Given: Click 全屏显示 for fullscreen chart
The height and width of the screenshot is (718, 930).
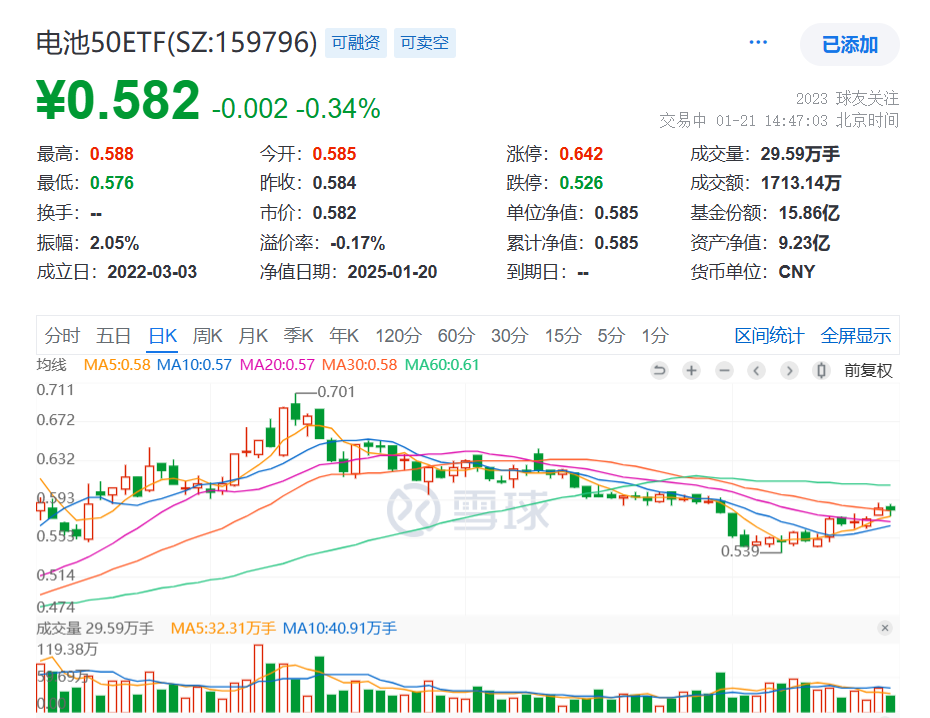Looking at the screenshot, I should [x=857, y=336].
